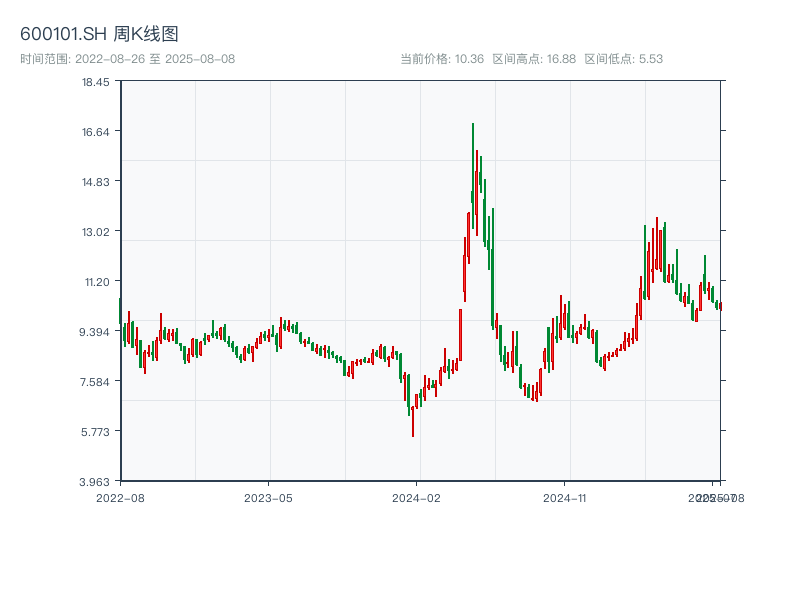Click x-axis label 2022-08
The height and width of the screenshot is (600, 800).
click(x=120, y=498)
